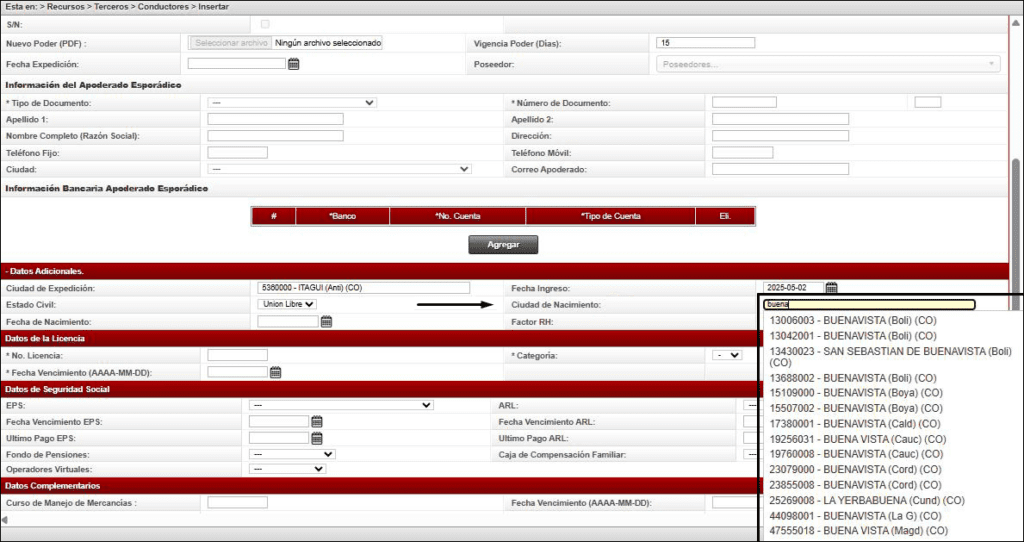Open the EPS dropdown
1024x542 pixels.
[340, 405]
